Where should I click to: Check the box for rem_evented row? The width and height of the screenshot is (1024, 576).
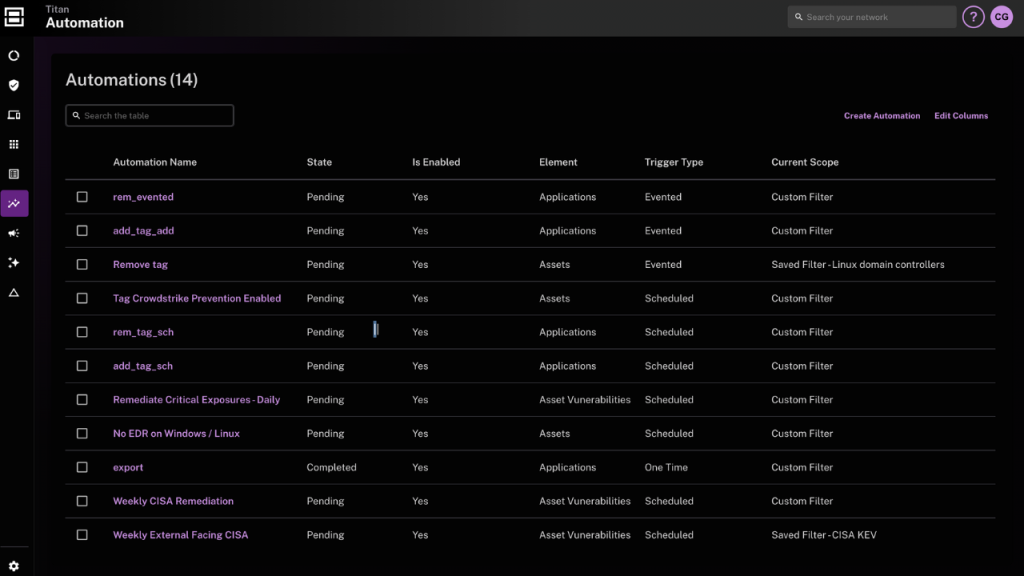[x=82, y=197]
